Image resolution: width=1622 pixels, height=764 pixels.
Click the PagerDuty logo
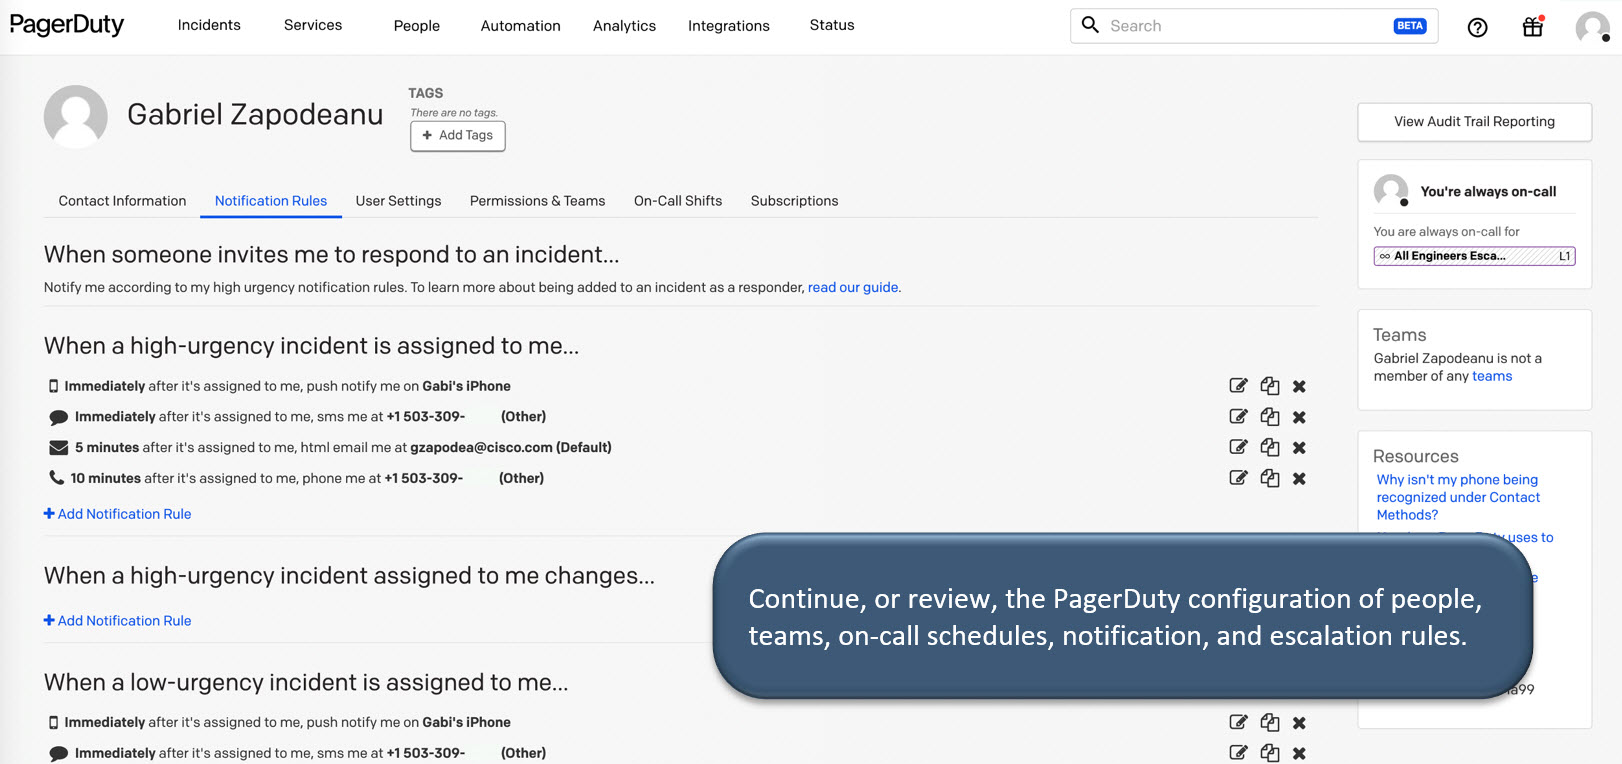(x=67, y=25)
